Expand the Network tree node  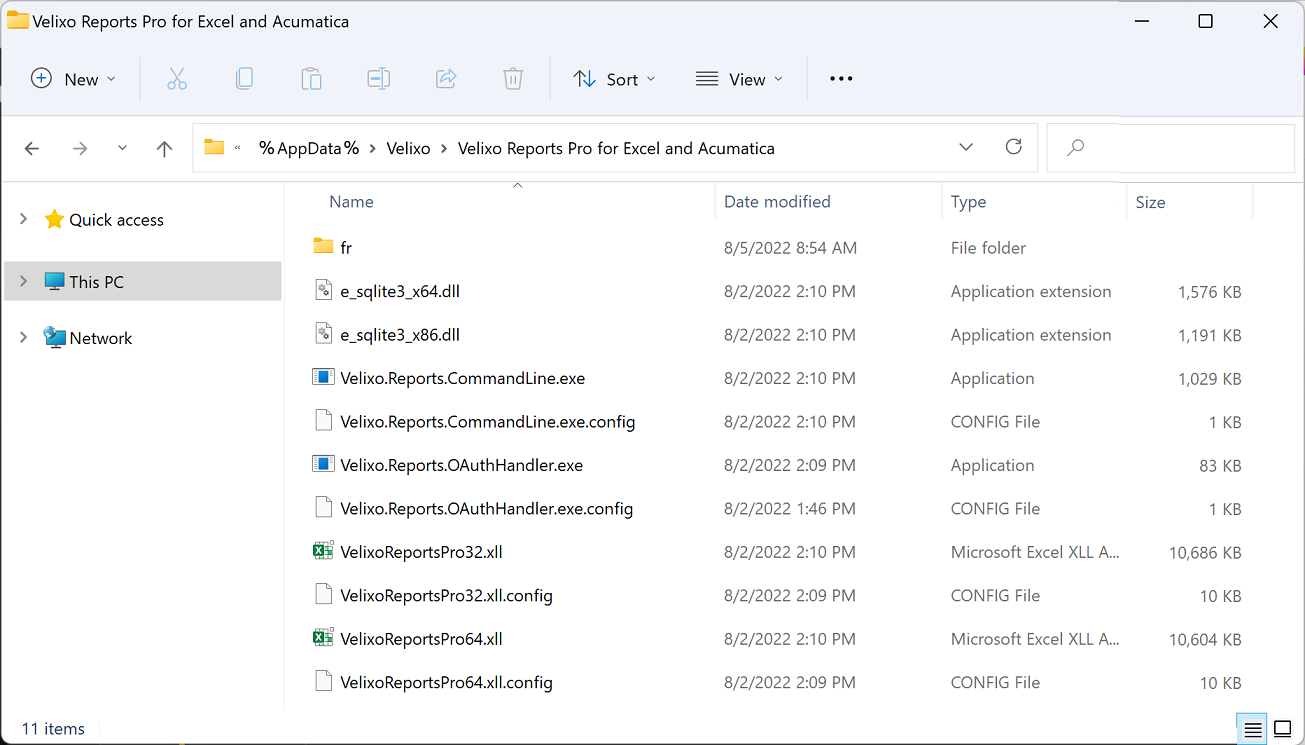pyautogui.click(x=23, y=338)
